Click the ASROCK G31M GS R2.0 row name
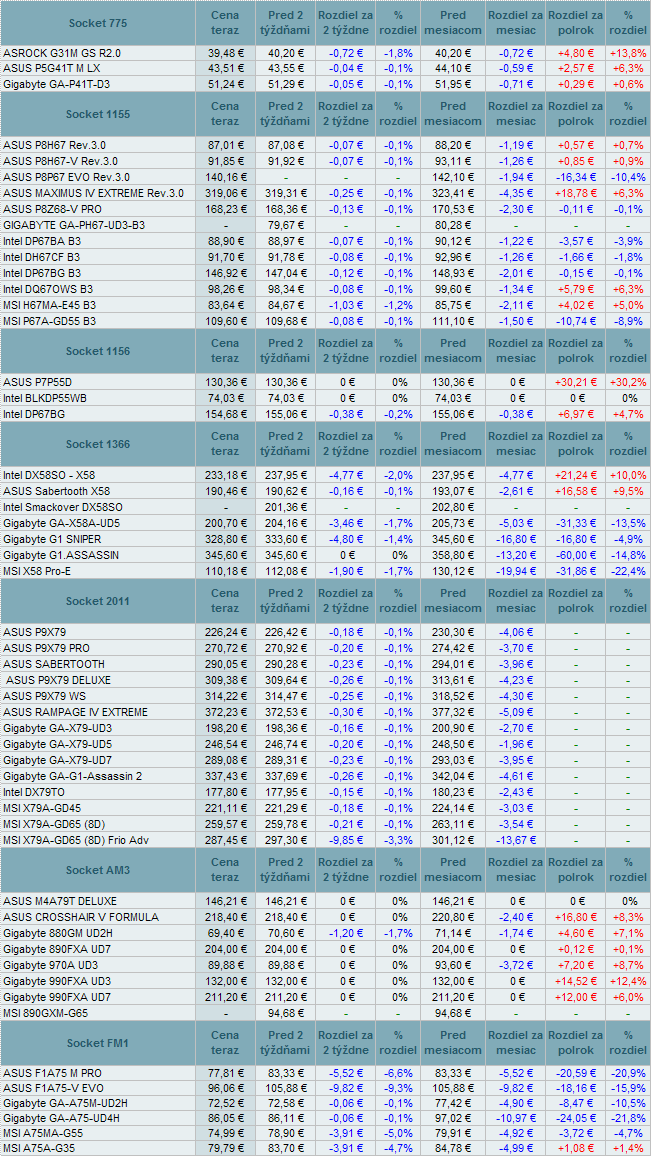Image resolution: width=651 pixels, height=1156 pixels. click(x=63, y=53)
